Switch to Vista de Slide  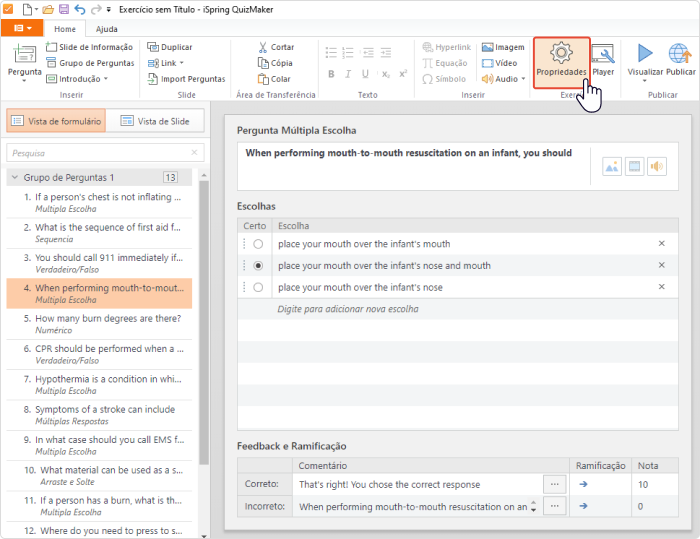point(155,121)
